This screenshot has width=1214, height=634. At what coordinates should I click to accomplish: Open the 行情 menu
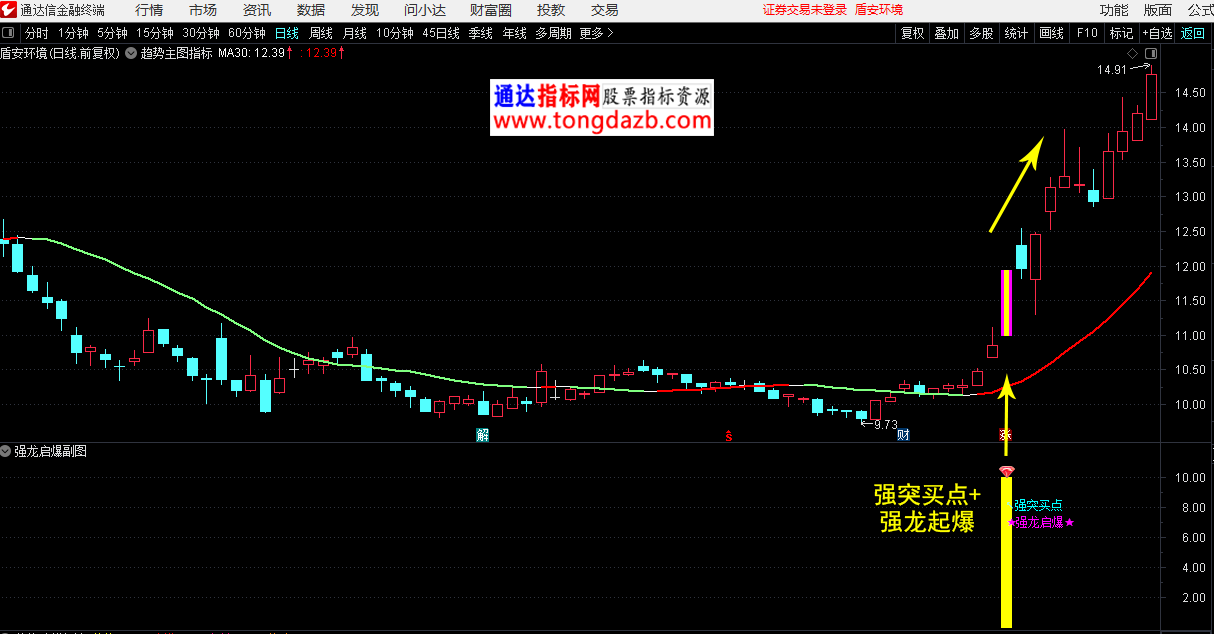[x=149, y=10]
